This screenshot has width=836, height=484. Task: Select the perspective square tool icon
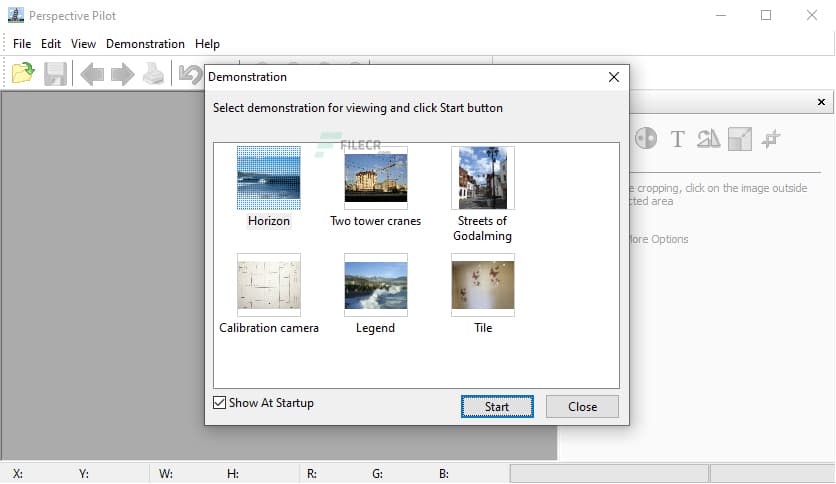pos(739,139)
